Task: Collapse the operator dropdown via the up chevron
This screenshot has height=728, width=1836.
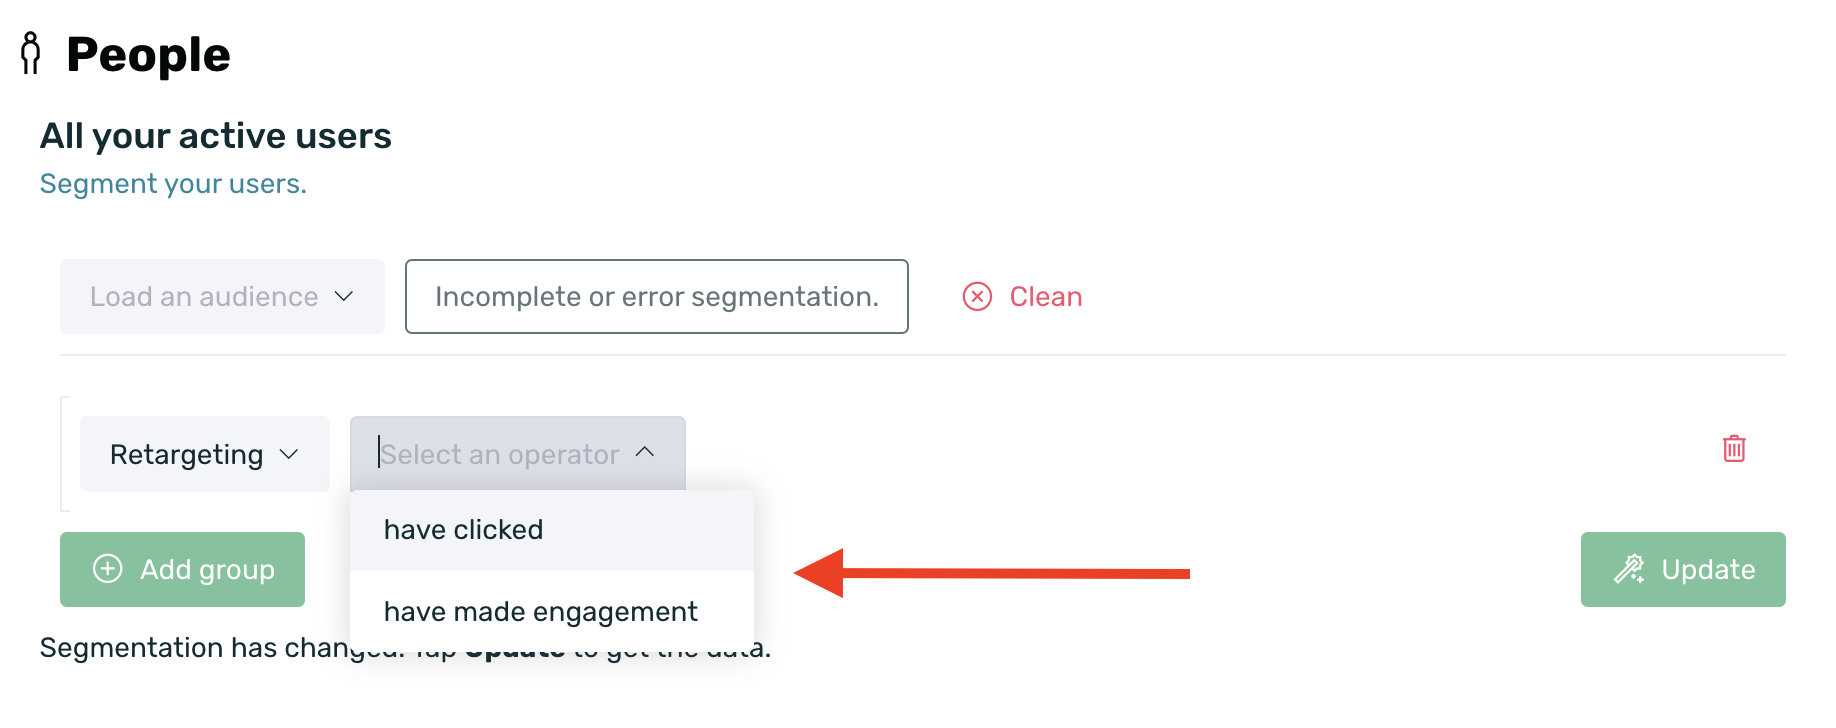Action: click(645, 452)
